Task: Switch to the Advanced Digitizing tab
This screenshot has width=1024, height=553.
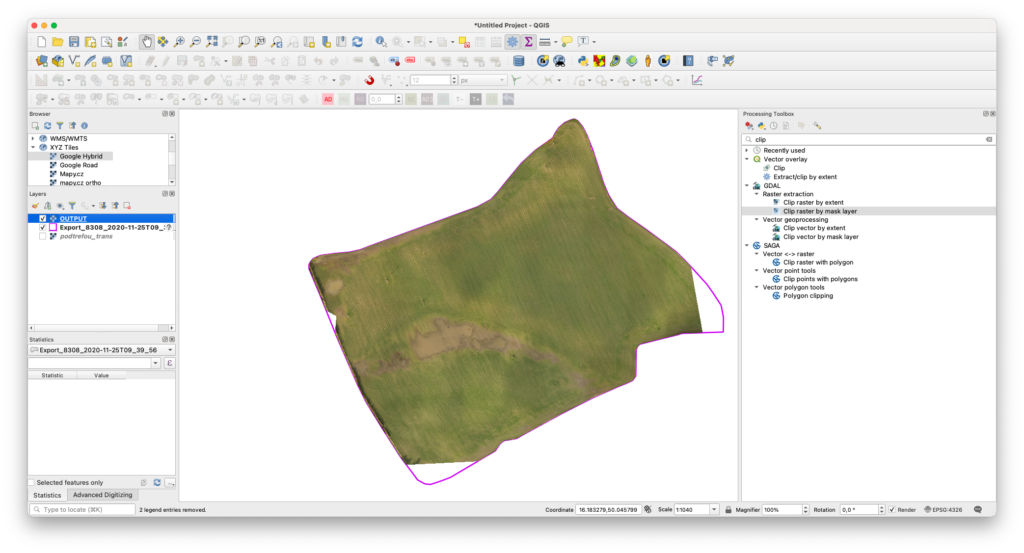Action: (102, 495)
